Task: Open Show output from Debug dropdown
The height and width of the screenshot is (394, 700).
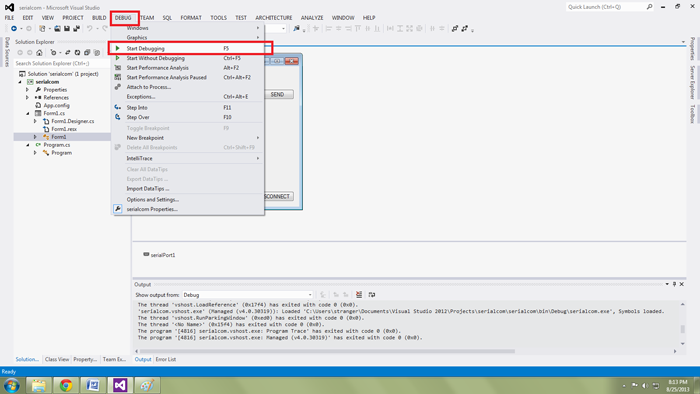Action: [x=248, y=295]
